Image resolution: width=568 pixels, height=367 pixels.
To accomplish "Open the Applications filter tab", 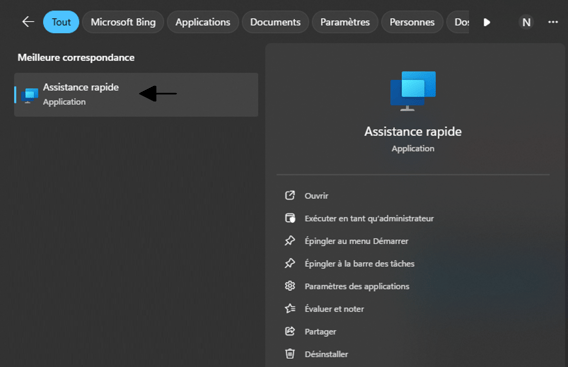I will click(202, 22).
